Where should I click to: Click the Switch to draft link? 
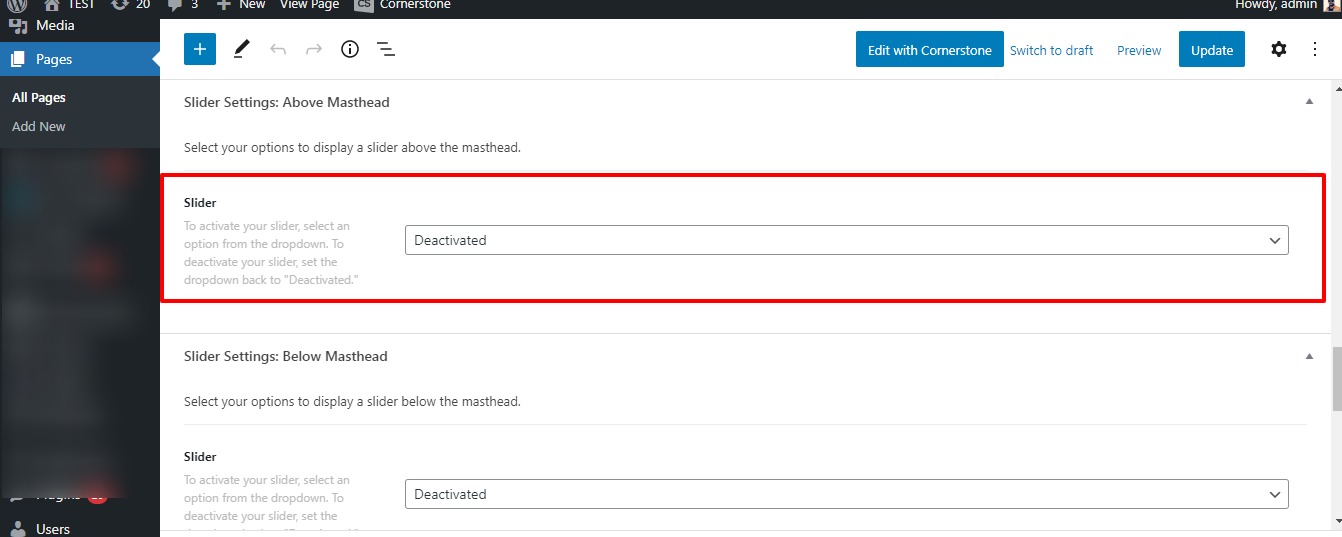tap(1051, 50)
